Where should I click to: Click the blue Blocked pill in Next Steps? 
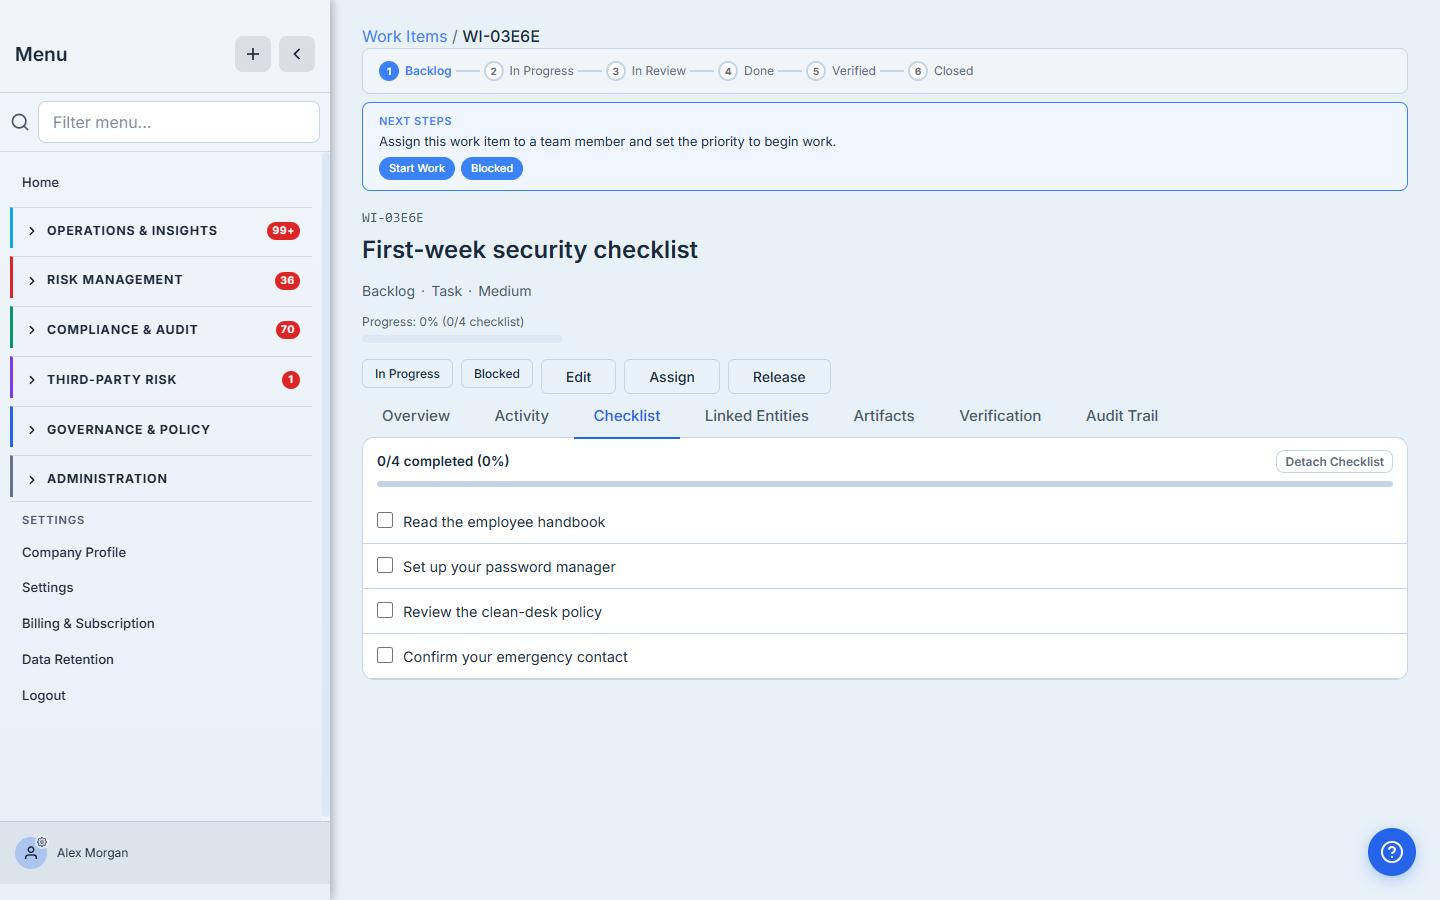click(492, 168)
